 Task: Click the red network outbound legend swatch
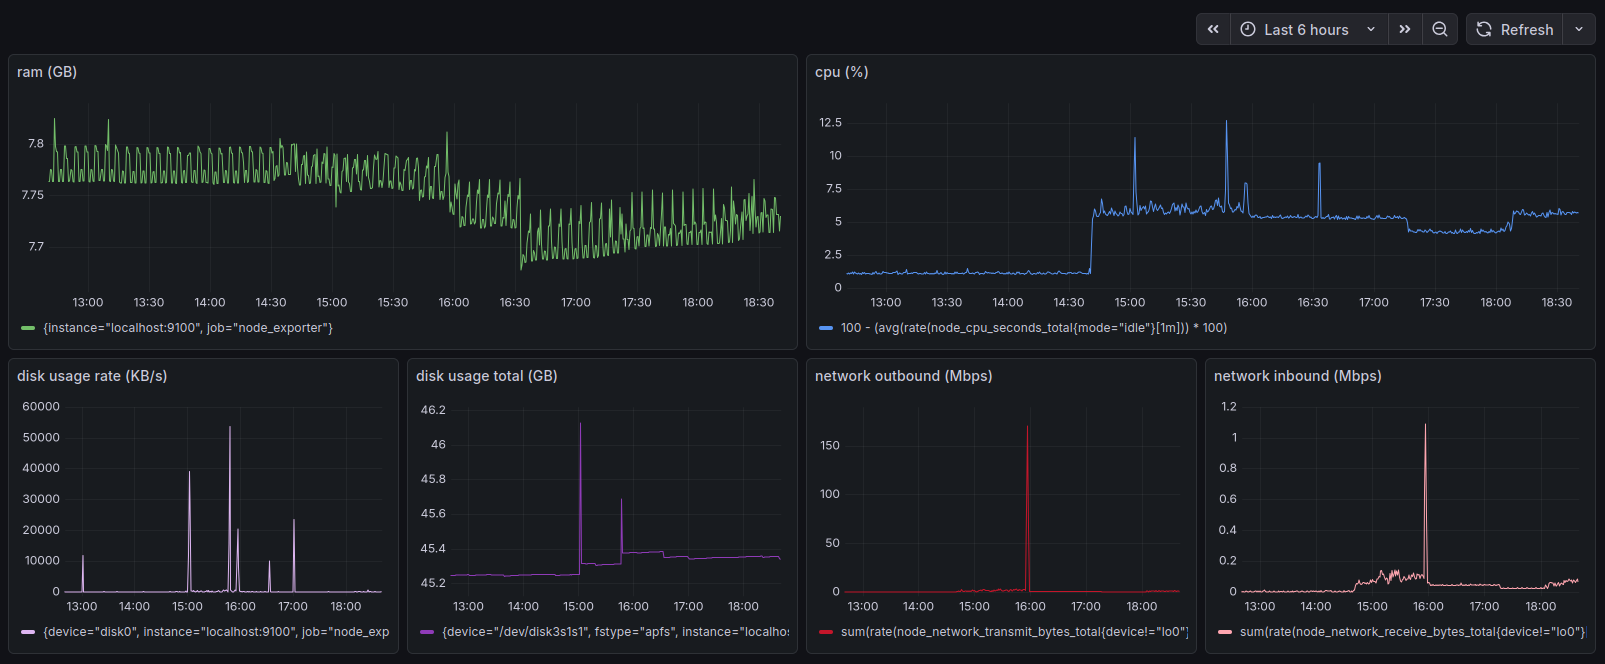click(x=826, y=632)
